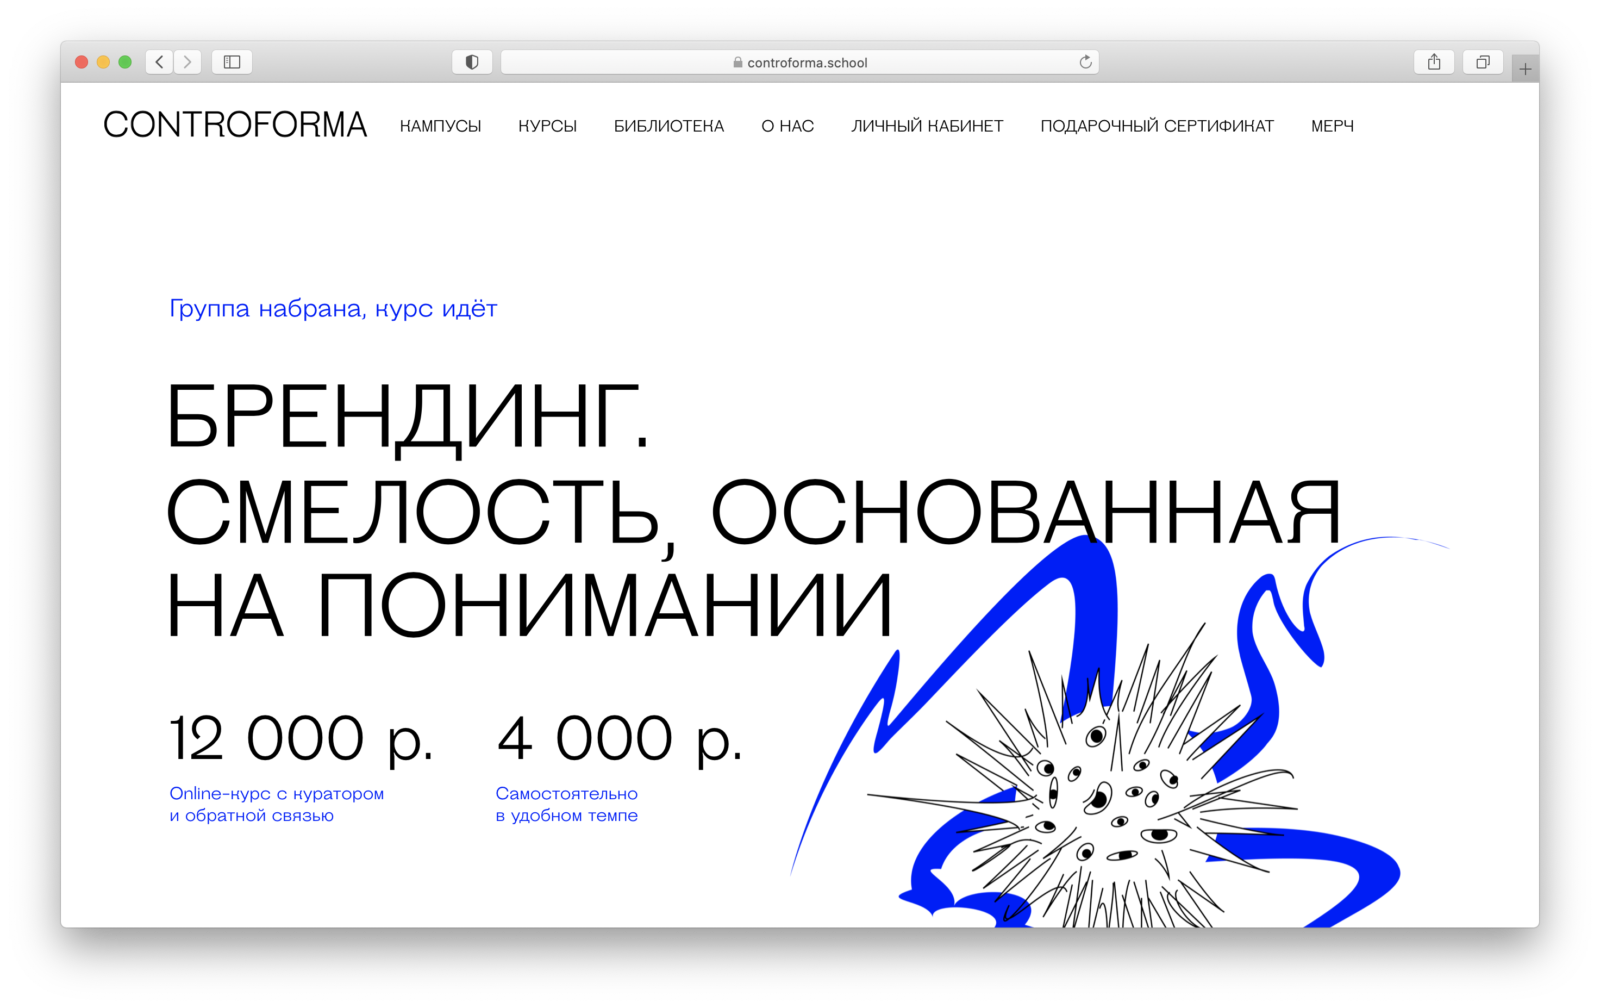Screen dimensions: 1600x1008
Task: Visit the МЕРЧ store link
Action: pyautogui.click(x=1332, y=126)
